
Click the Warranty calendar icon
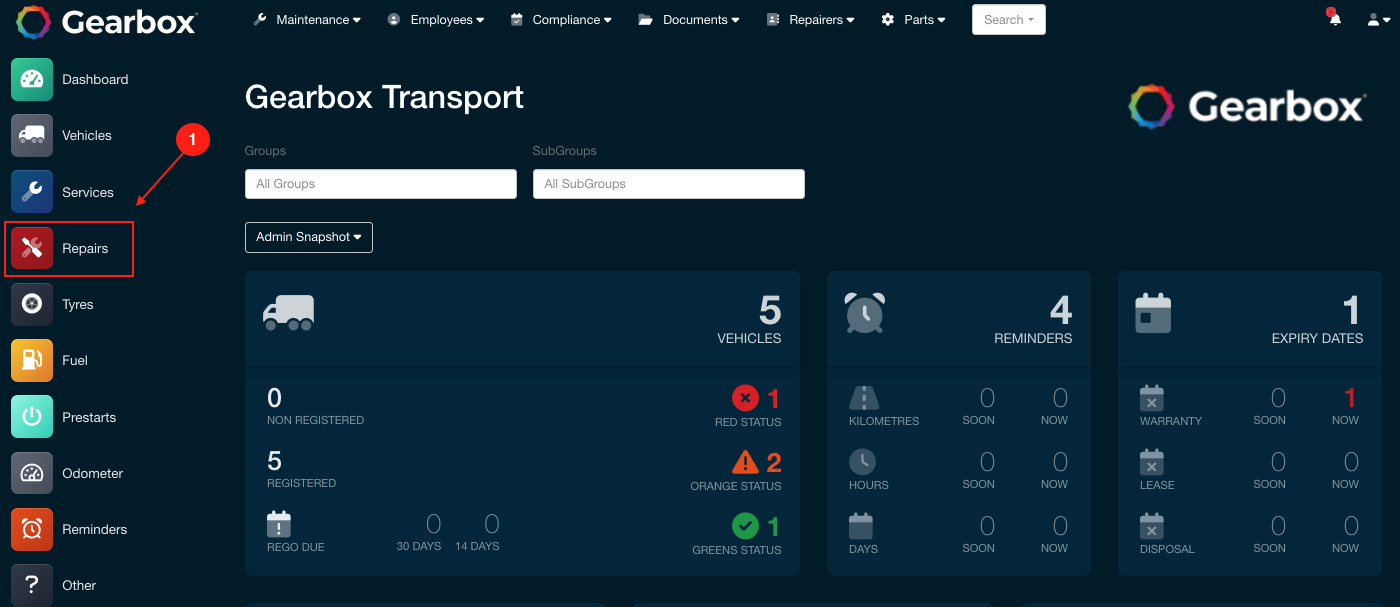[x=1152, y=398]
